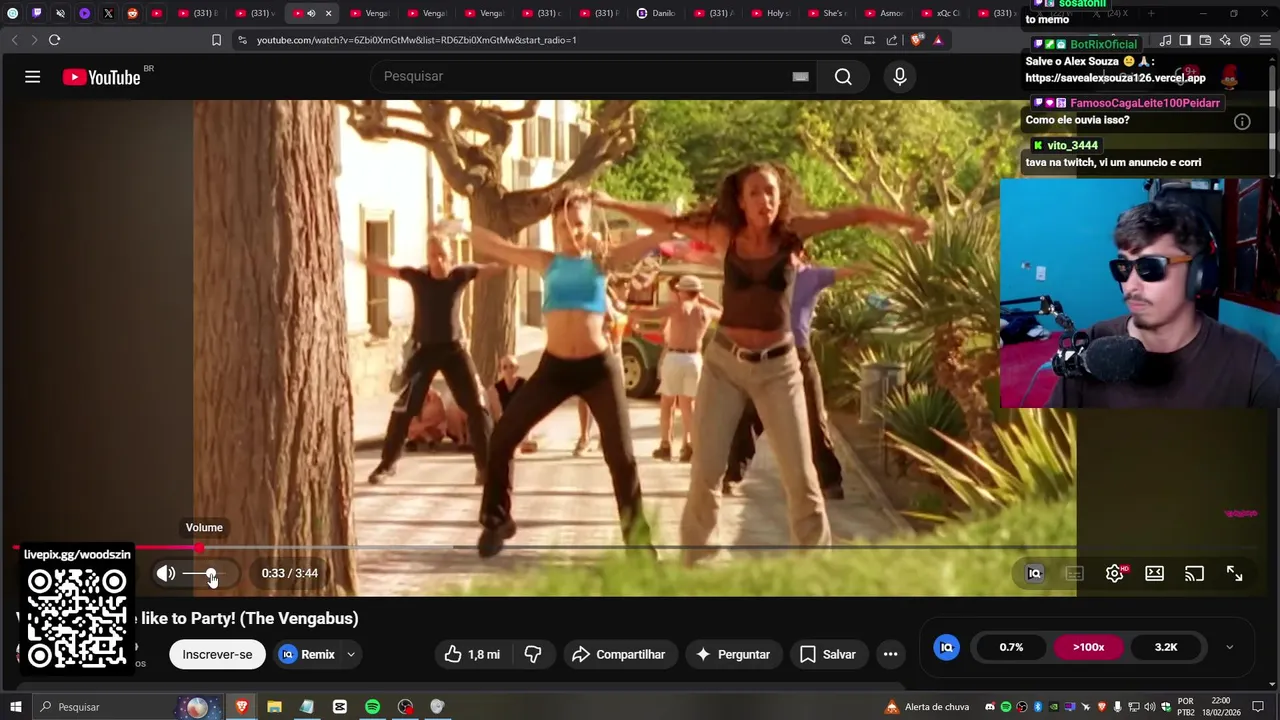
Task: Open Brave browser from the taskbar
Action: pos(241,707)
